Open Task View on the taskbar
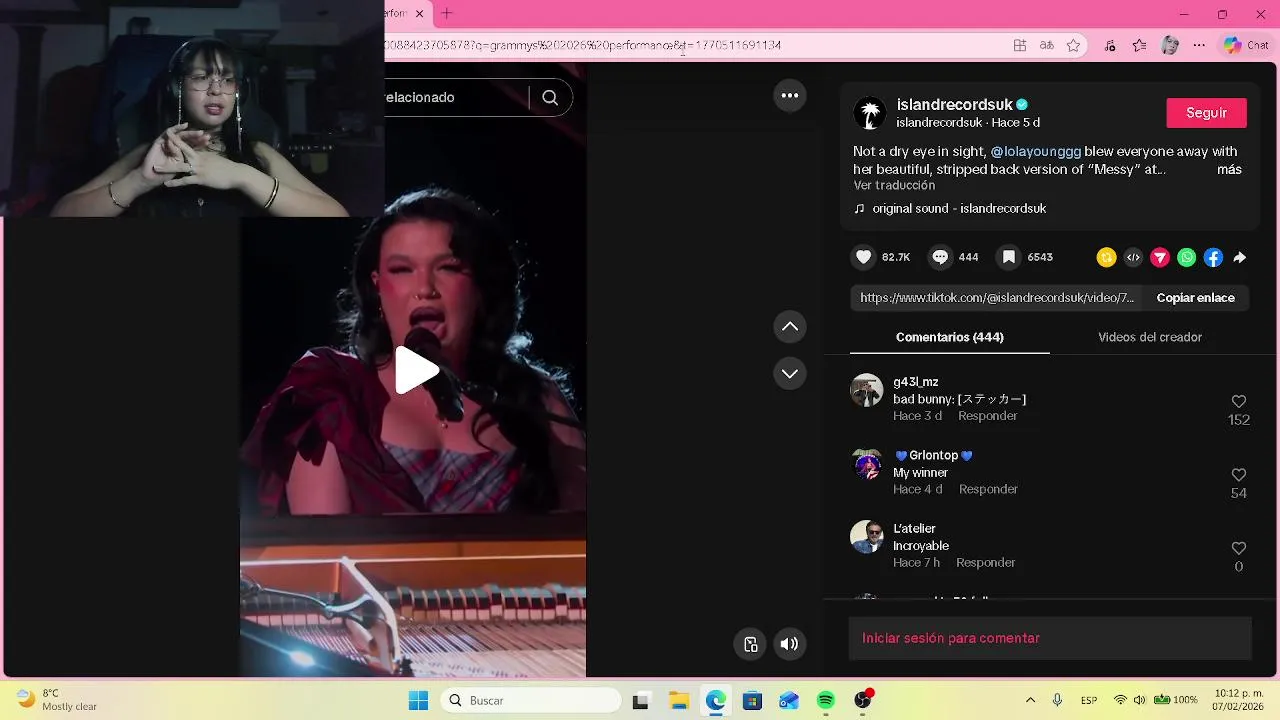This screenshot has width=1280, height=720. pos(641,701)
